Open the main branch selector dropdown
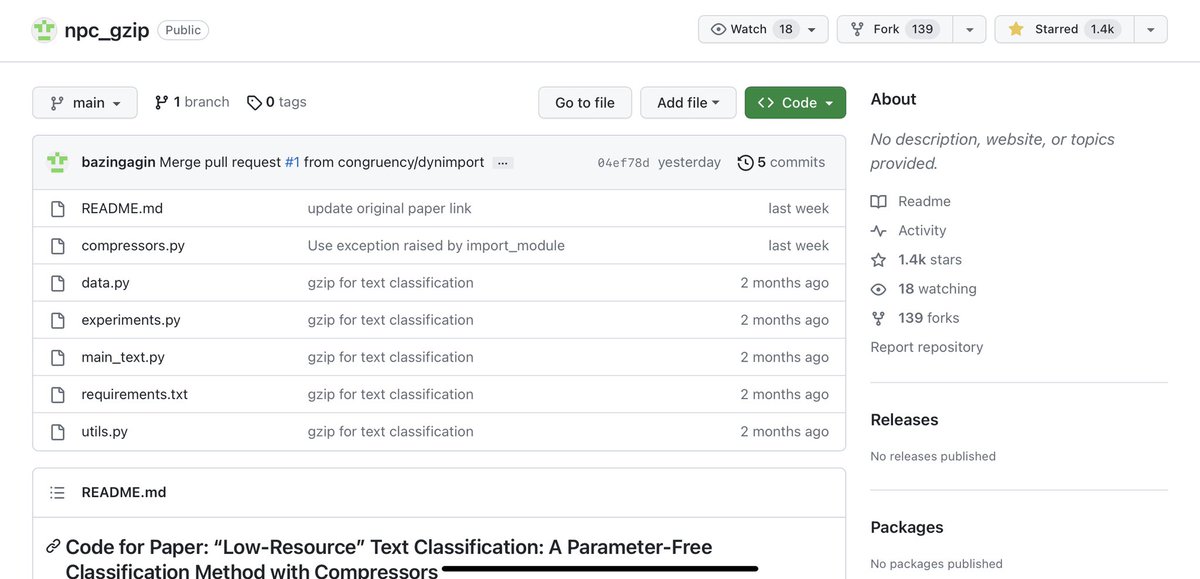This screenshot has height=579, width=1200. [x=84, y=102]
